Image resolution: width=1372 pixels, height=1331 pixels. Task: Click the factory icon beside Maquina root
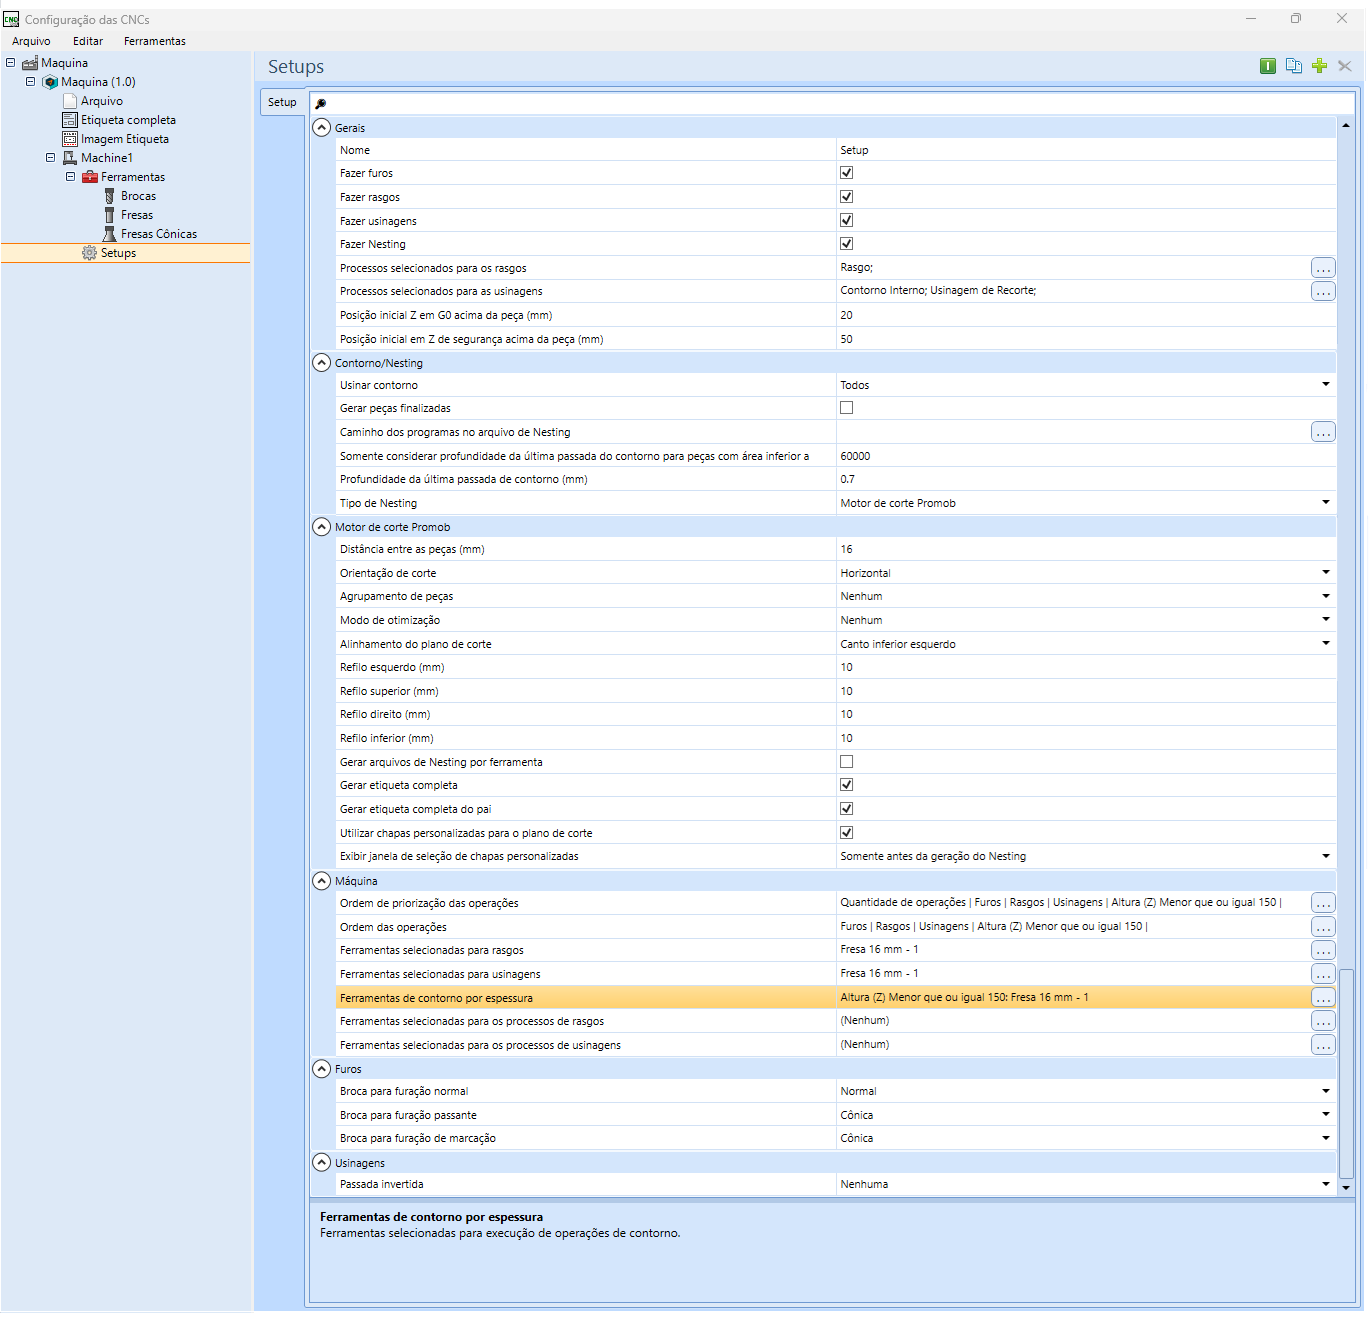30,63
